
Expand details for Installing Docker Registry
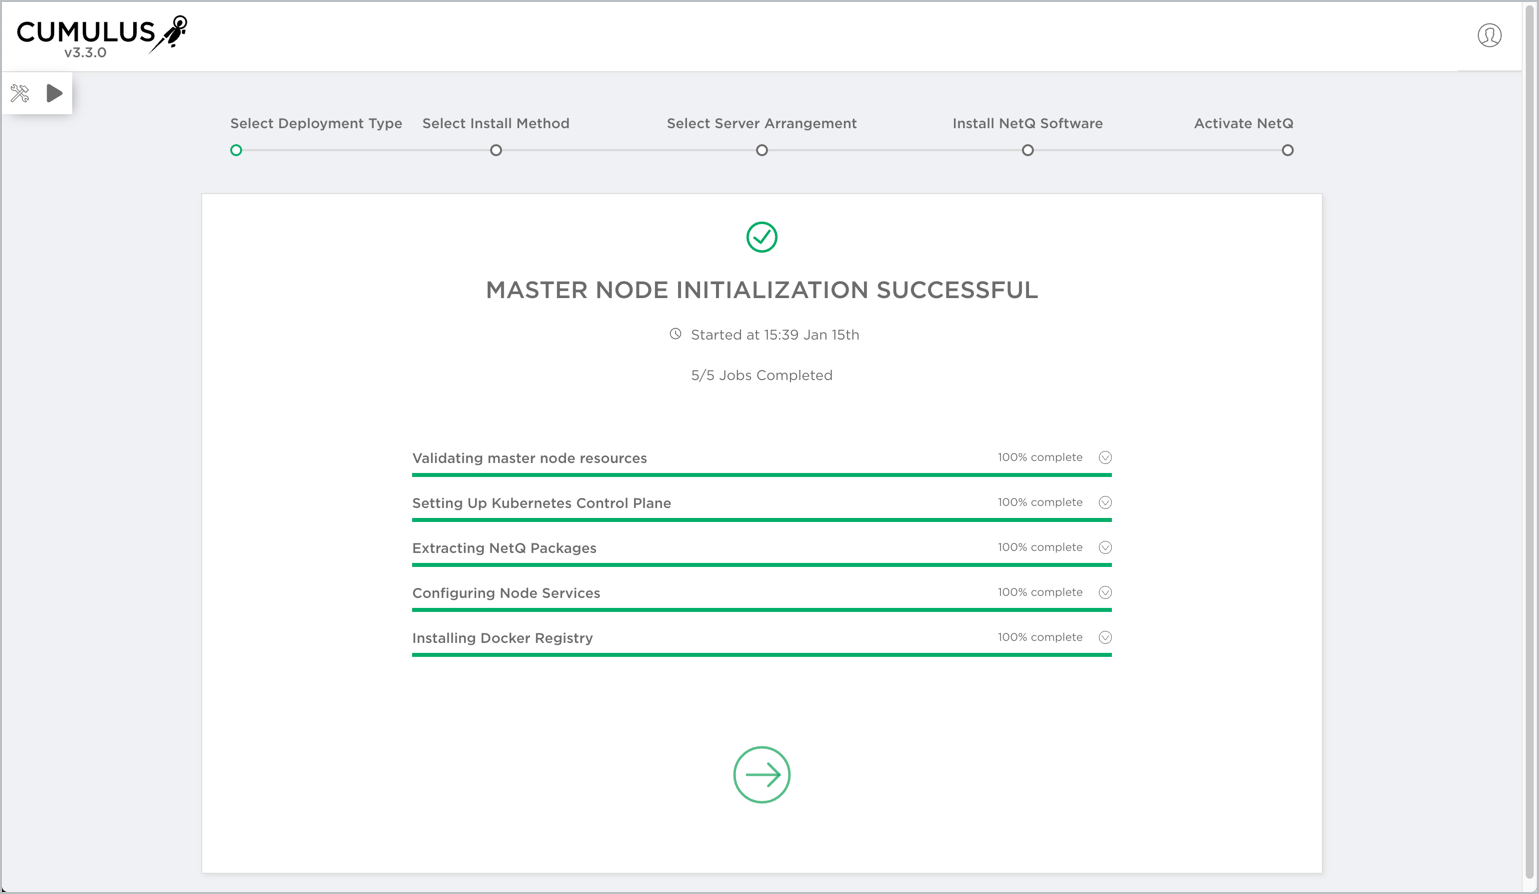pyautogui.click(x=1105, y=637)
